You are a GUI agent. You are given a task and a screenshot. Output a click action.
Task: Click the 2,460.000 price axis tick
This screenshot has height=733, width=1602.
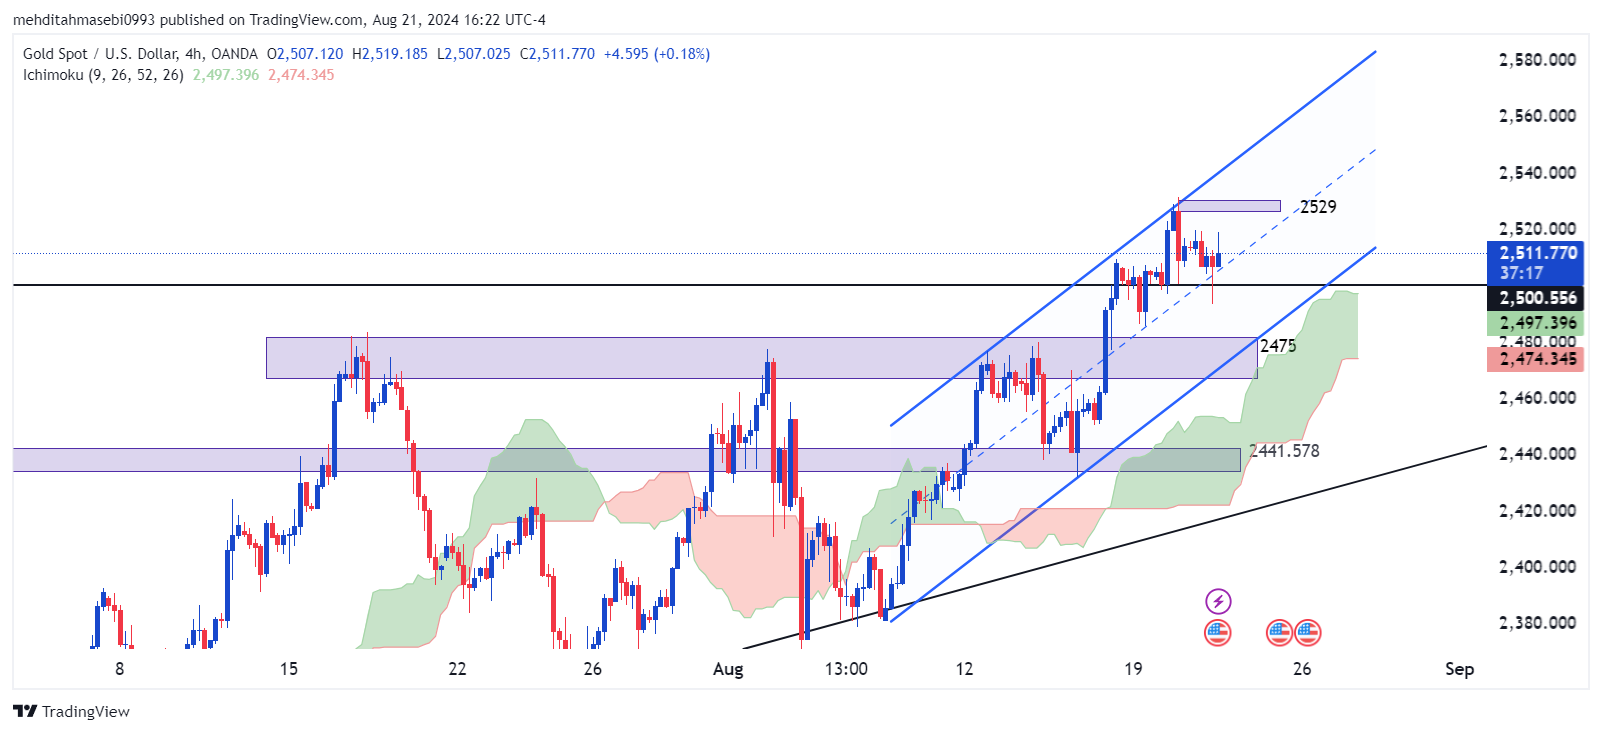[x=1537, y=398]
